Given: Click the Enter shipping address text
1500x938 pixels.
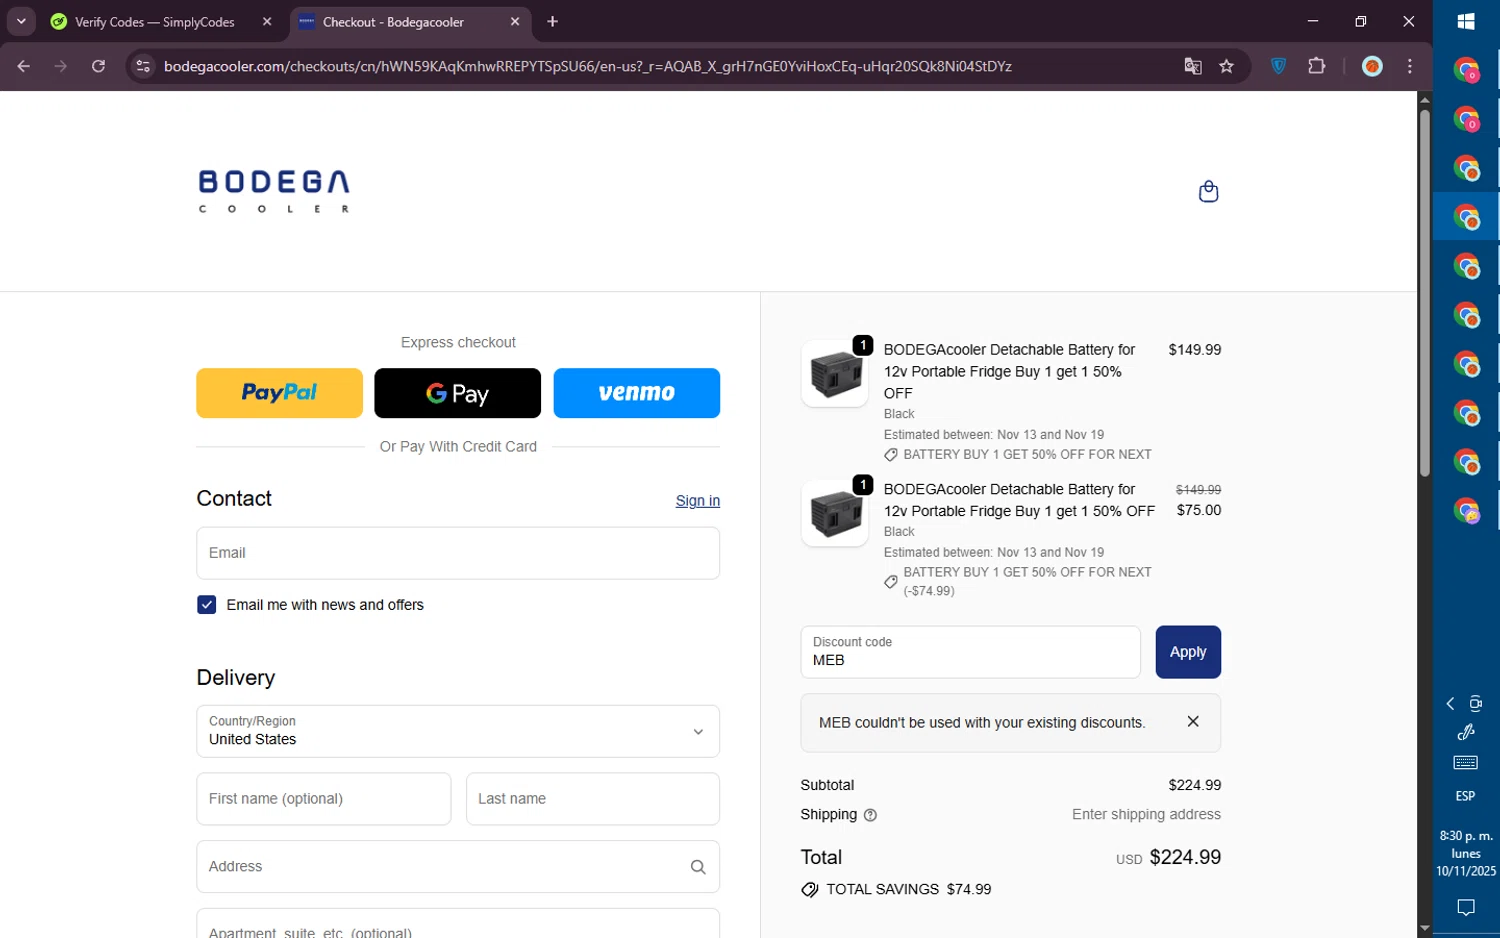Looking at the screenshot, I should click(1146, 815).
